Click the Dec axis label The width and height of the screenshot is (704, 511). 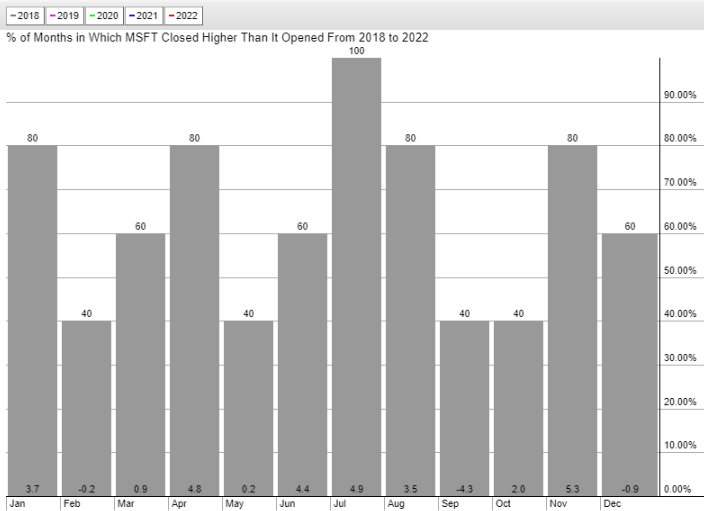pyautogui.click(x=612, y=504)
